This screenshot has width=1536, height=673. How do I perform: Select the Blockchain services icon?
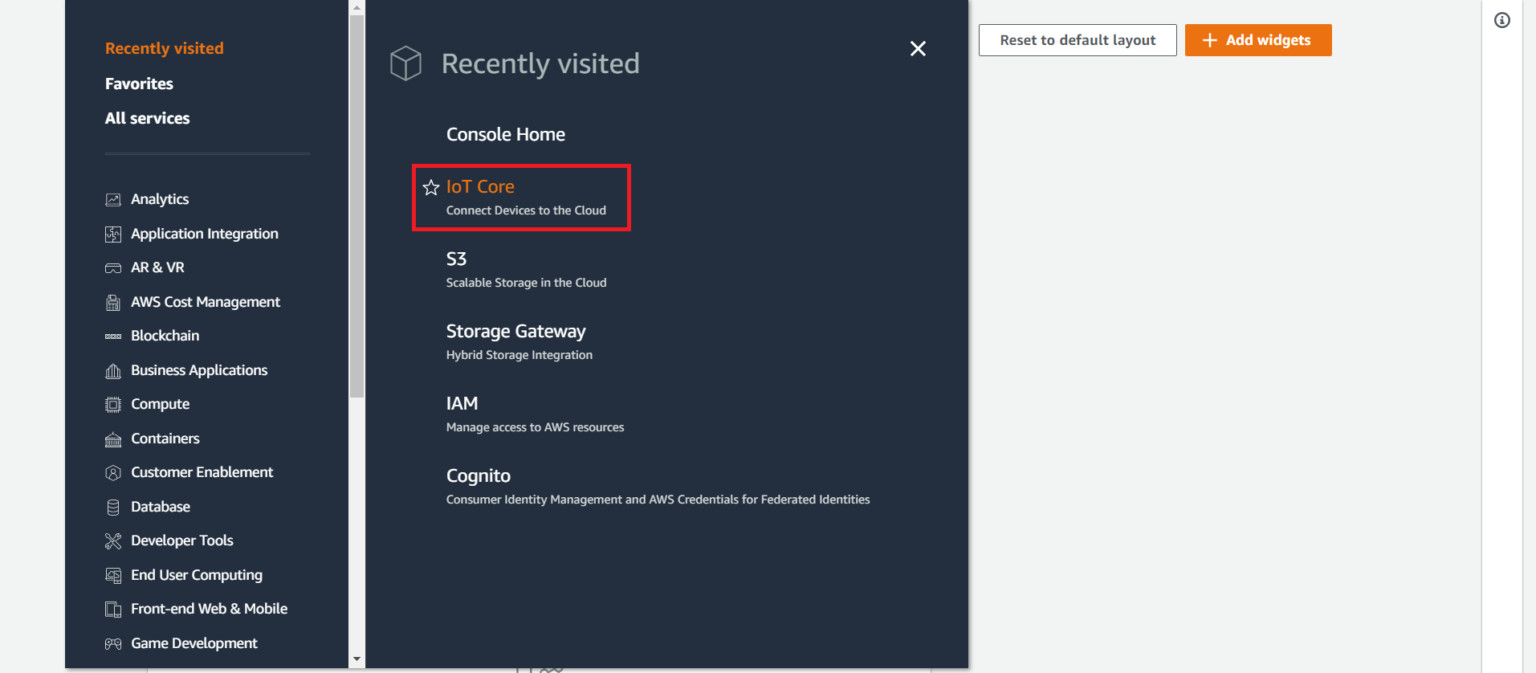[x=113, y=335]
